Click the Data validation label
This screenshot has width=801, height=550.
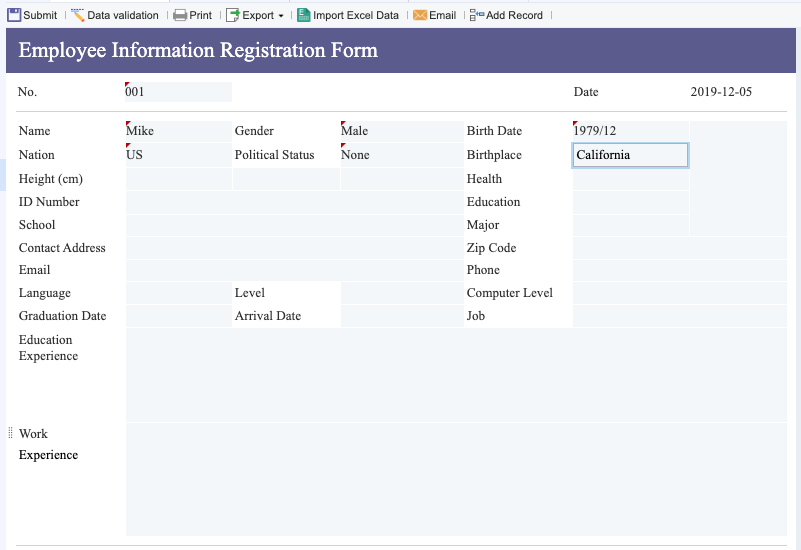[x=123, y=15]
